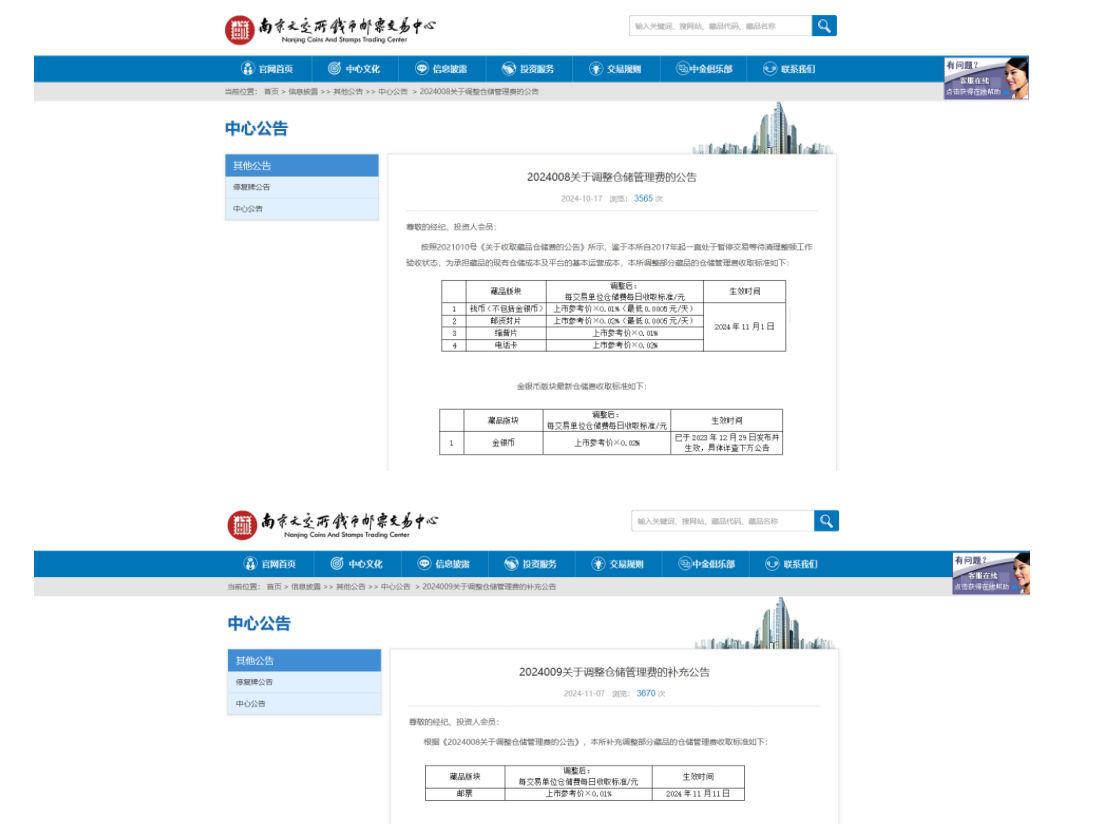Viewport: 1101px width, 824px height.
Task: Open 中心文化 in the upper navigation bar
Action: coord(354,69)
